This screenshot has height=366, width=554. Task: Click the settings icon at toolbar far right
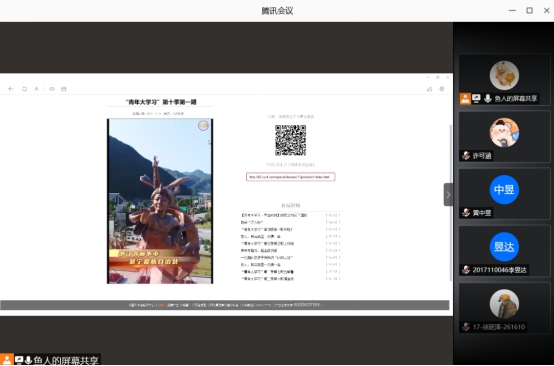coord(442,89)
